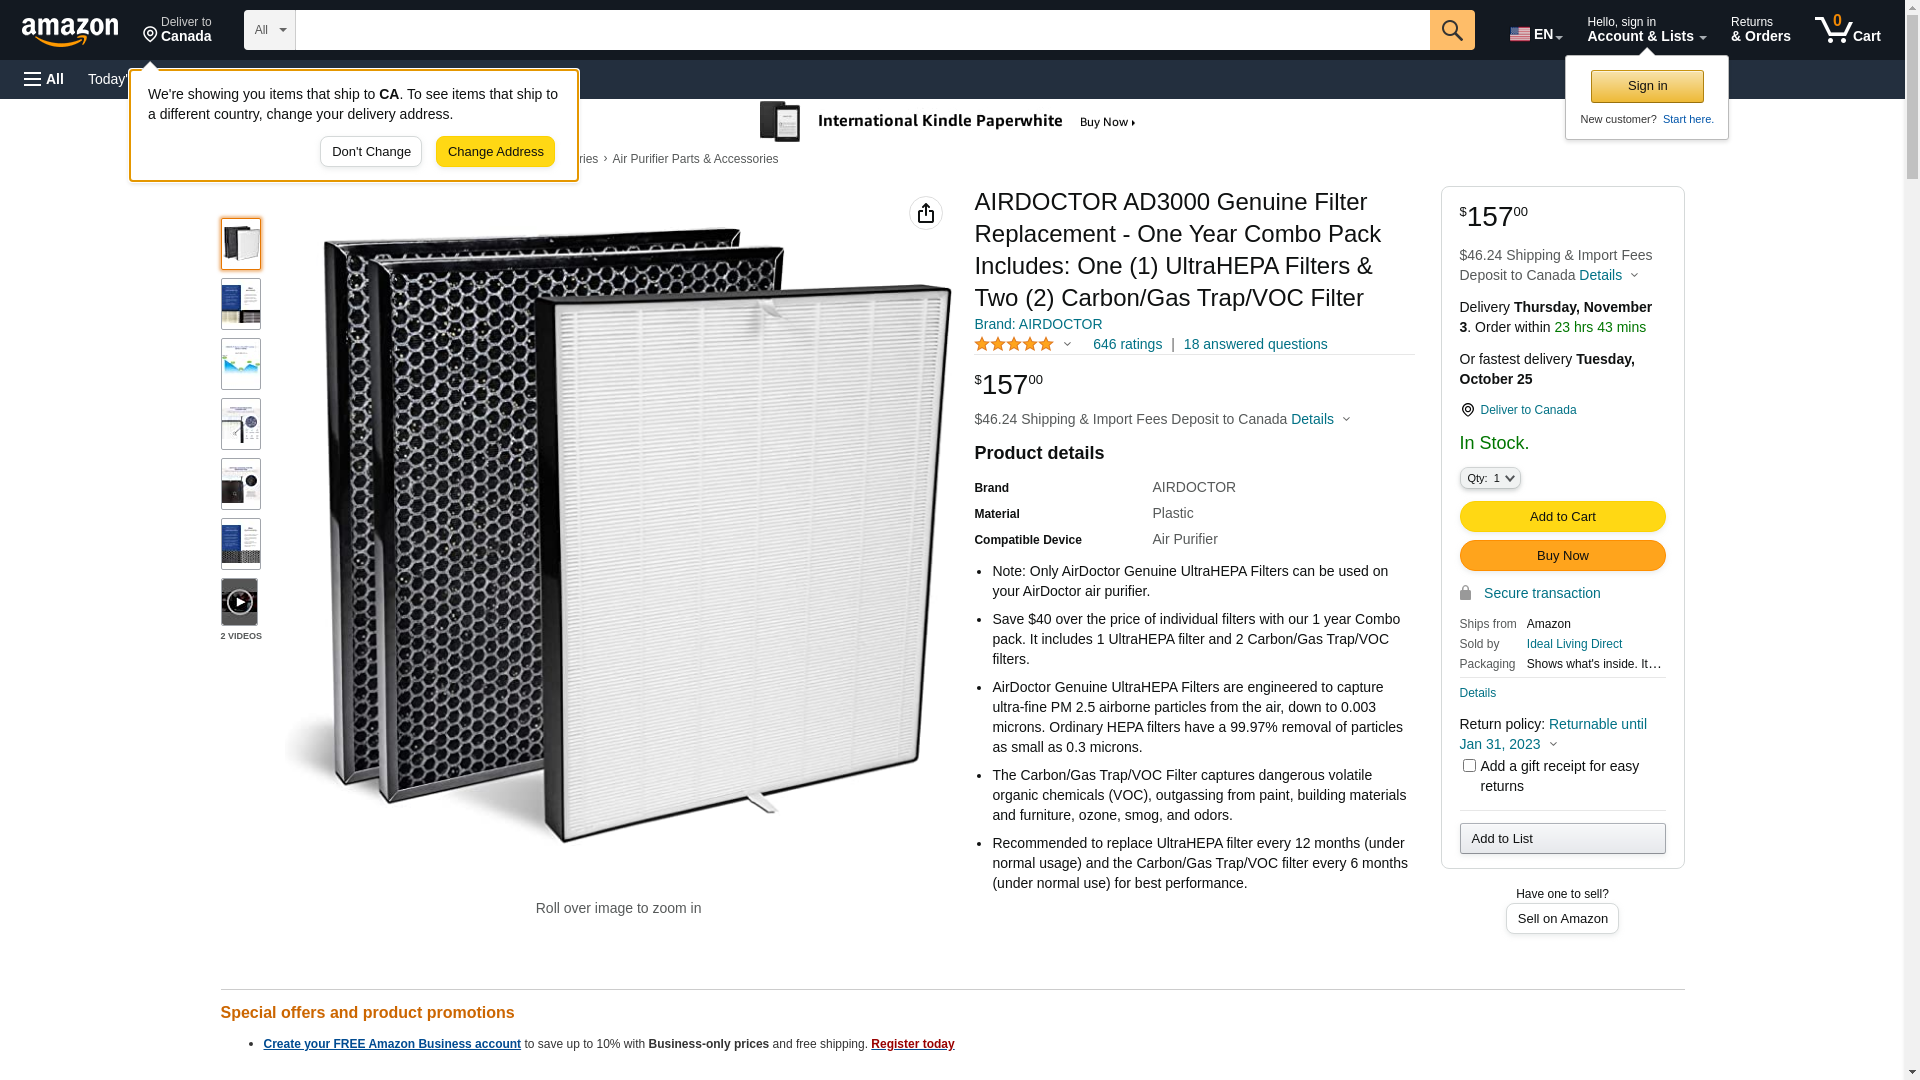Open the search category All dropdown
Image resolution: width=1920 pixels, height=1080 pixels.
pos(270,30)
